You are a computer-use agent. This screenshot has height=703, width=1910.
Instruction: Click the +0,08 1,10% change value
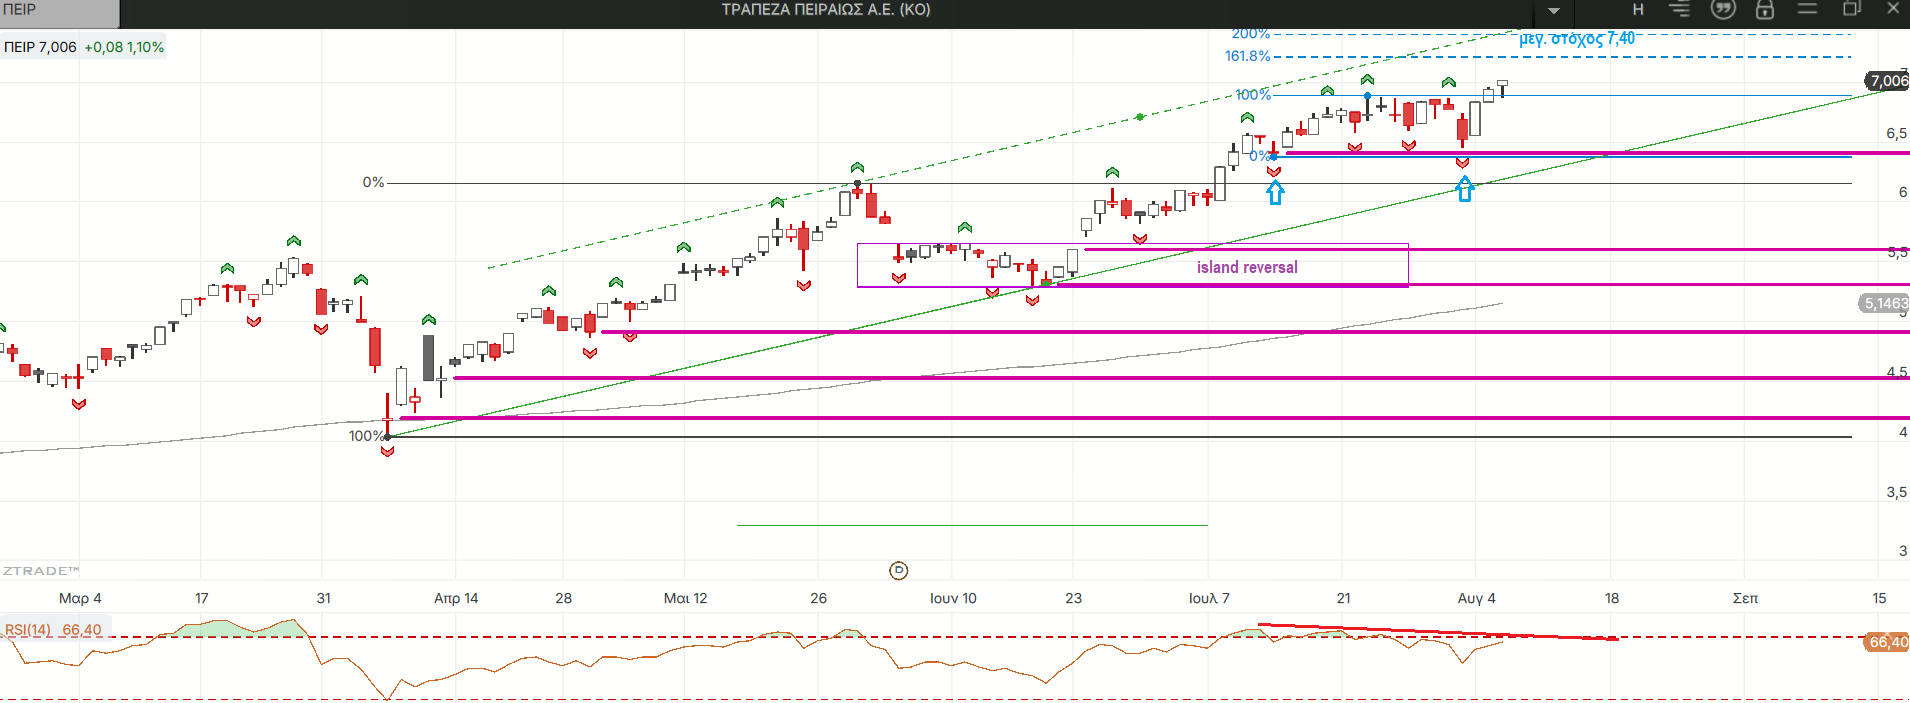pyautogui.click(x=124, y=47)
